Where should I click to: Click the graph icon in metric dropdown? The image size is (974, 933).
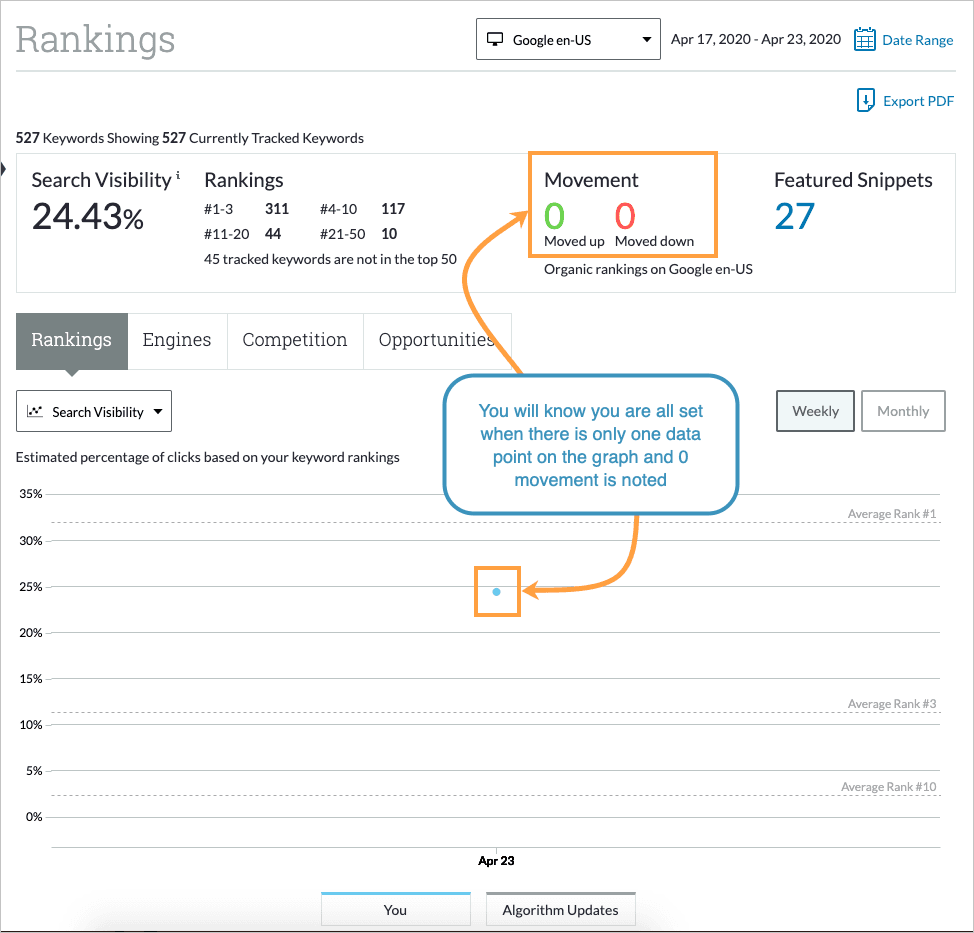pos(35,411)
